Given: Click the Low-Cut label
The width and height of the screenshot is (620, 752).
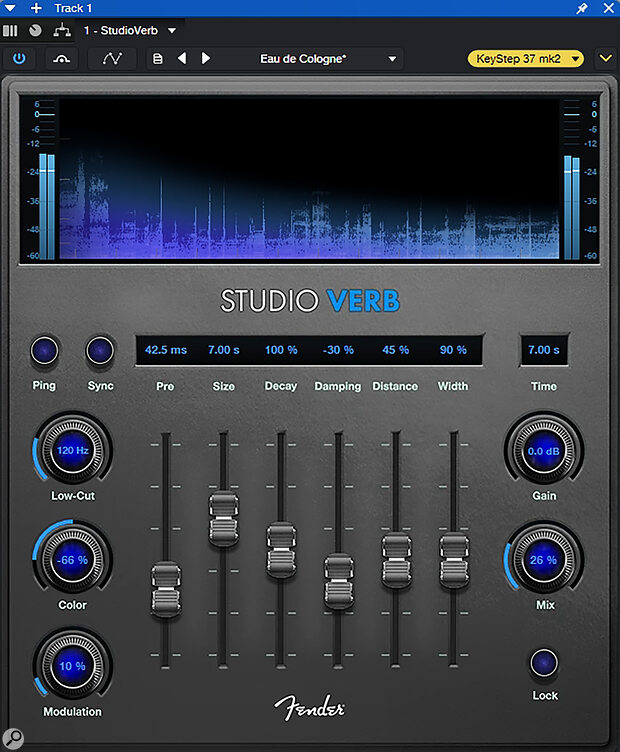Looking at the screenshot, I should (x=73, y=496).
